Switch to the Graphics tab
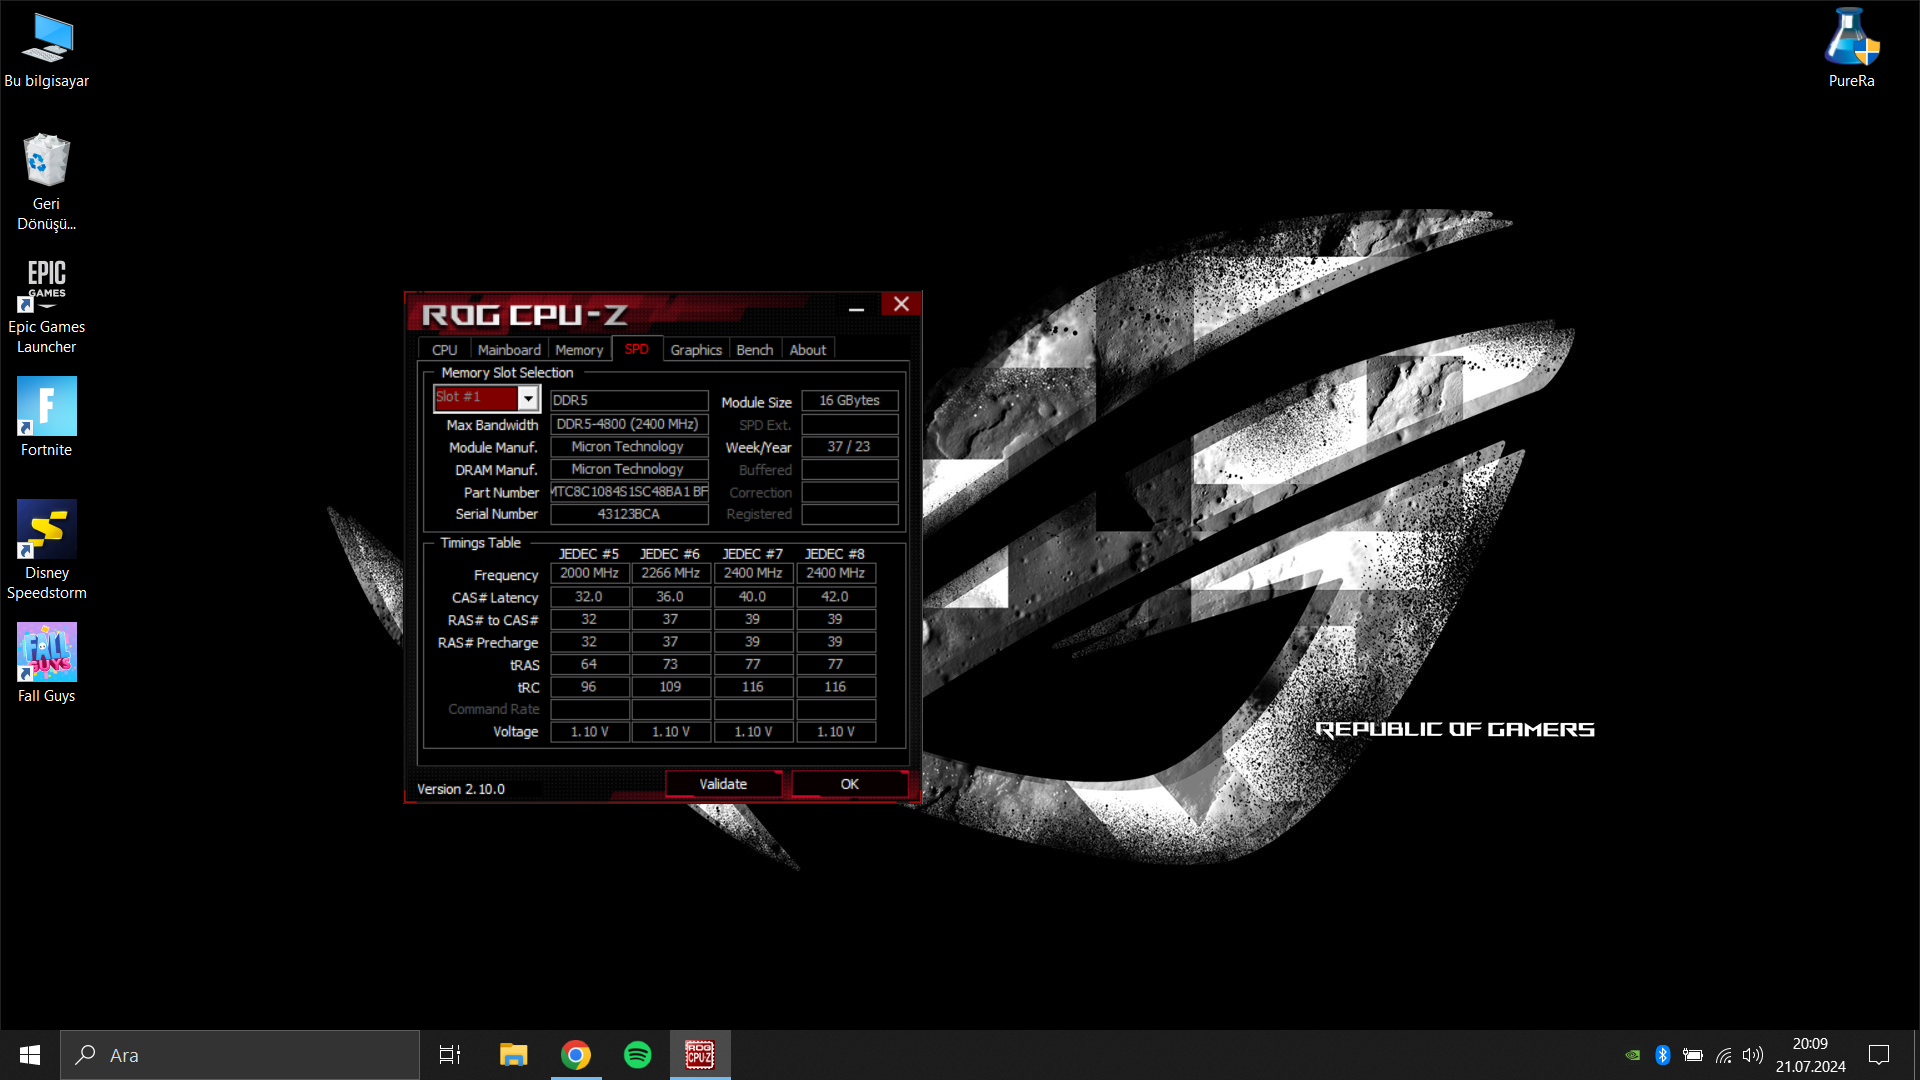The image size is (1920, 1080). [695, 350]
